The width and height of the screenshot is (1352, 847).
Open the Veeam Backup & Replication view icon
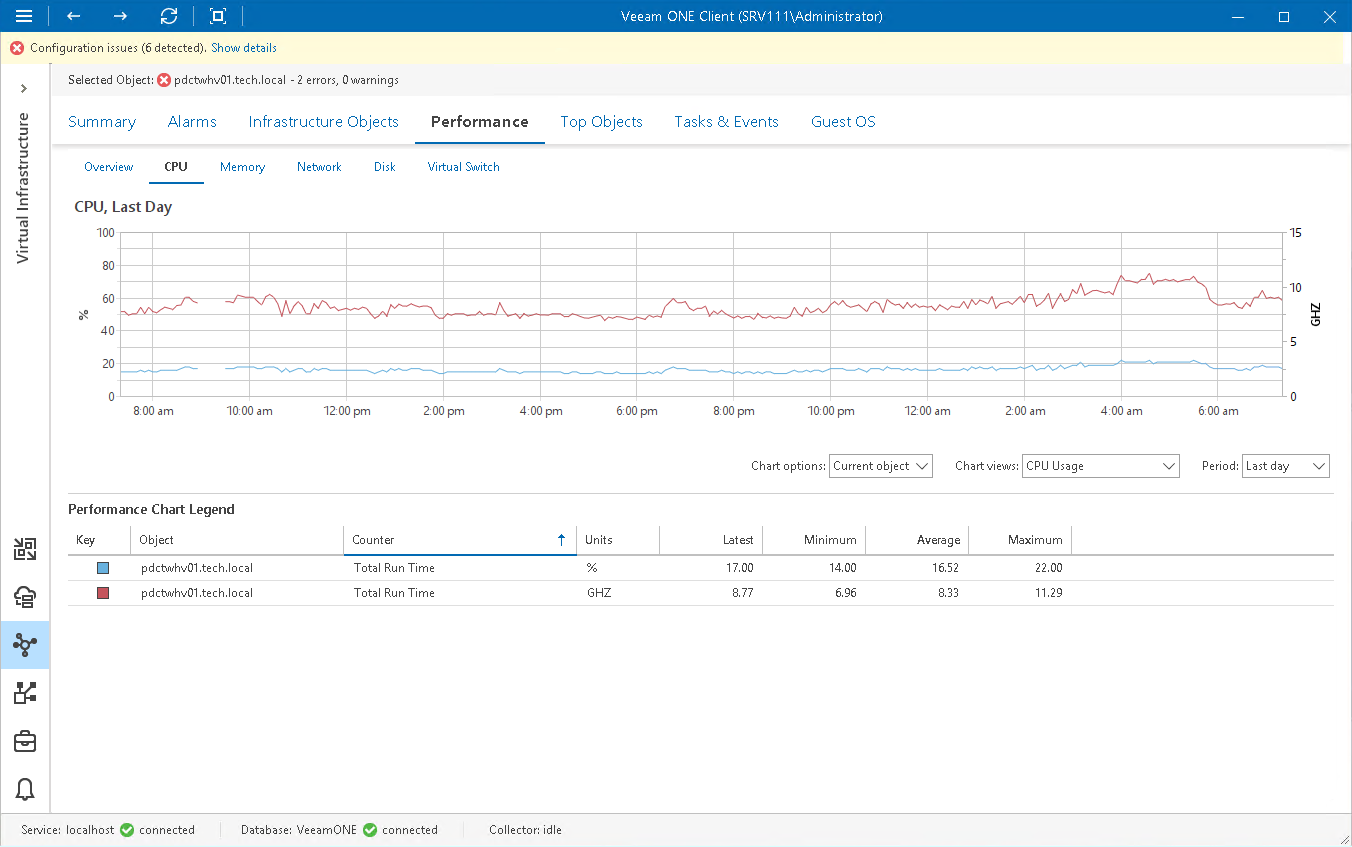(25, 549)
